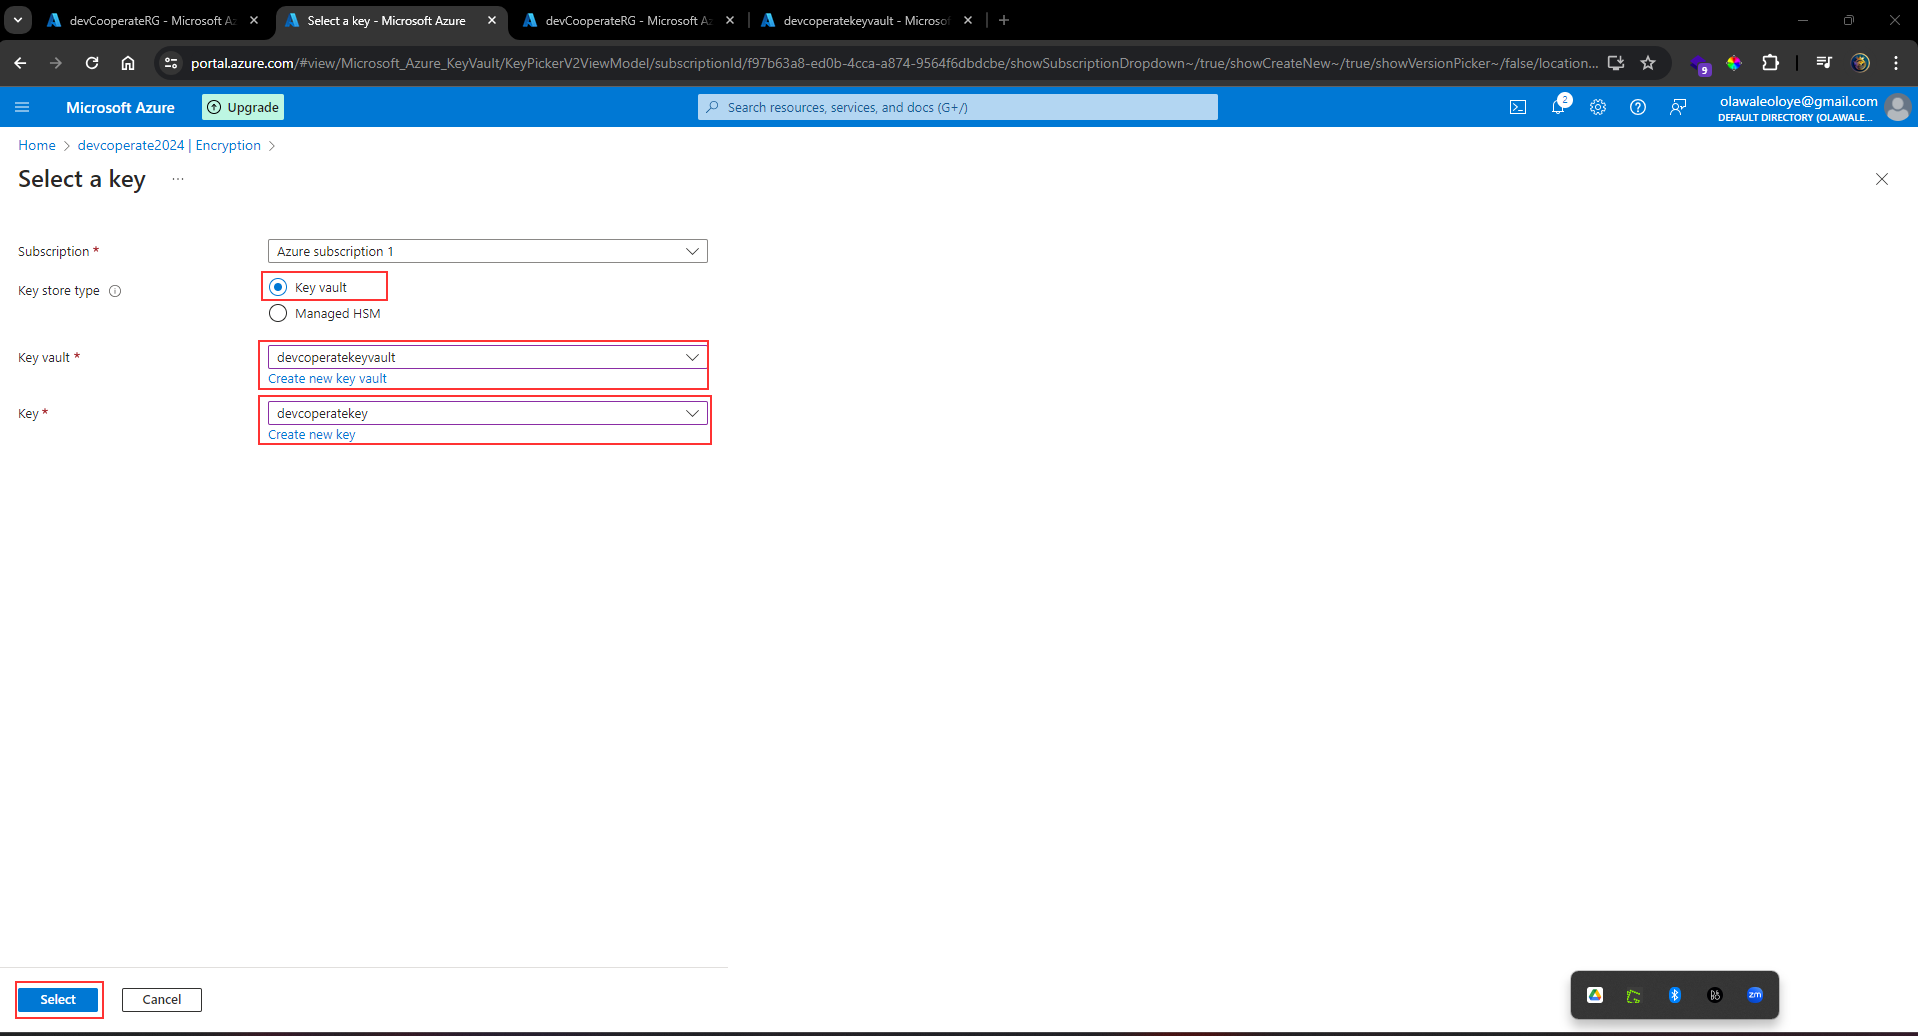Select the Managed HSM radio option
Viewport: 1918px width, 1036px height.
click(x=278, y=313)
